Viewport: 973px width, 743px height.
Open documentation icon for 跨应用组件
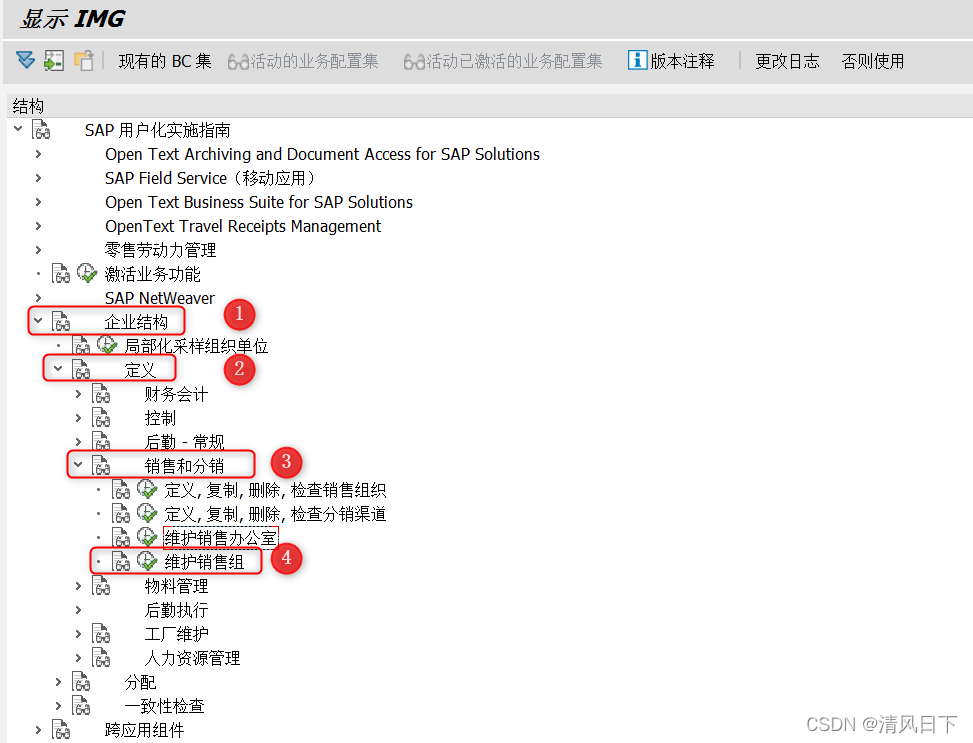point(61,729)
